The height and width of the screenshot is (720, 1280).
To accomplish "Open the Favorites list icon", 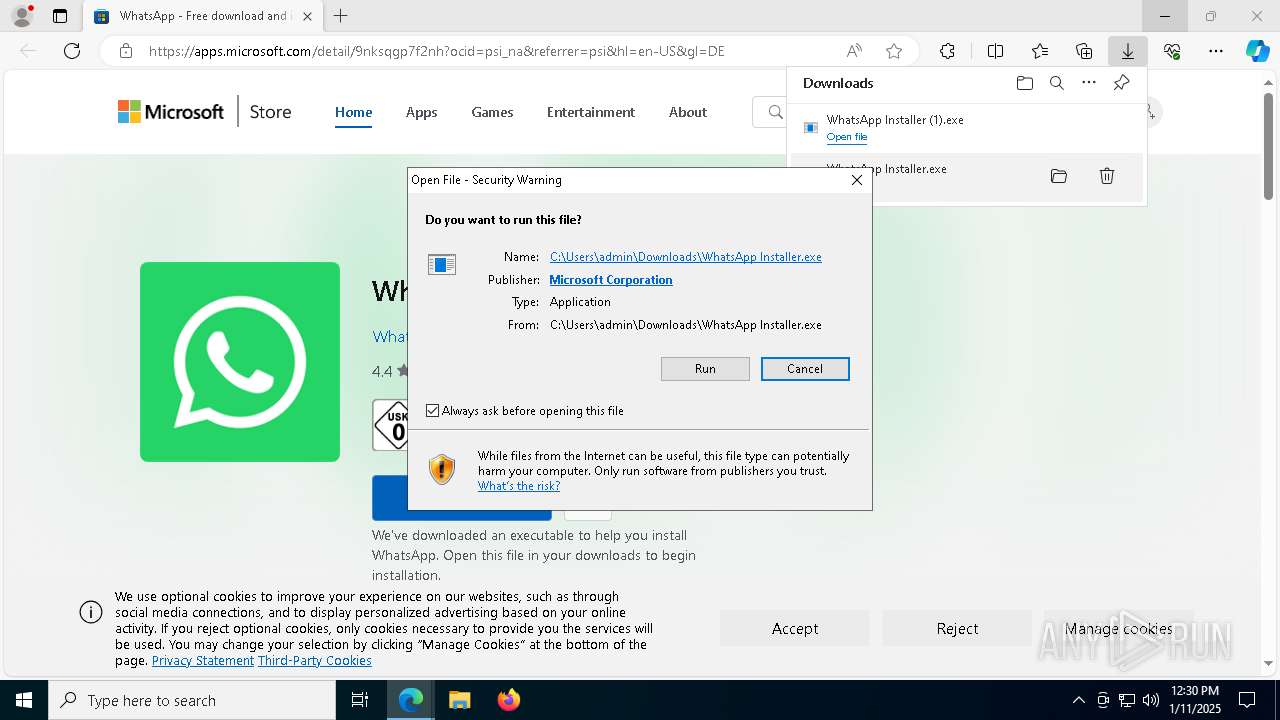I will click(x=1040, y=51).
